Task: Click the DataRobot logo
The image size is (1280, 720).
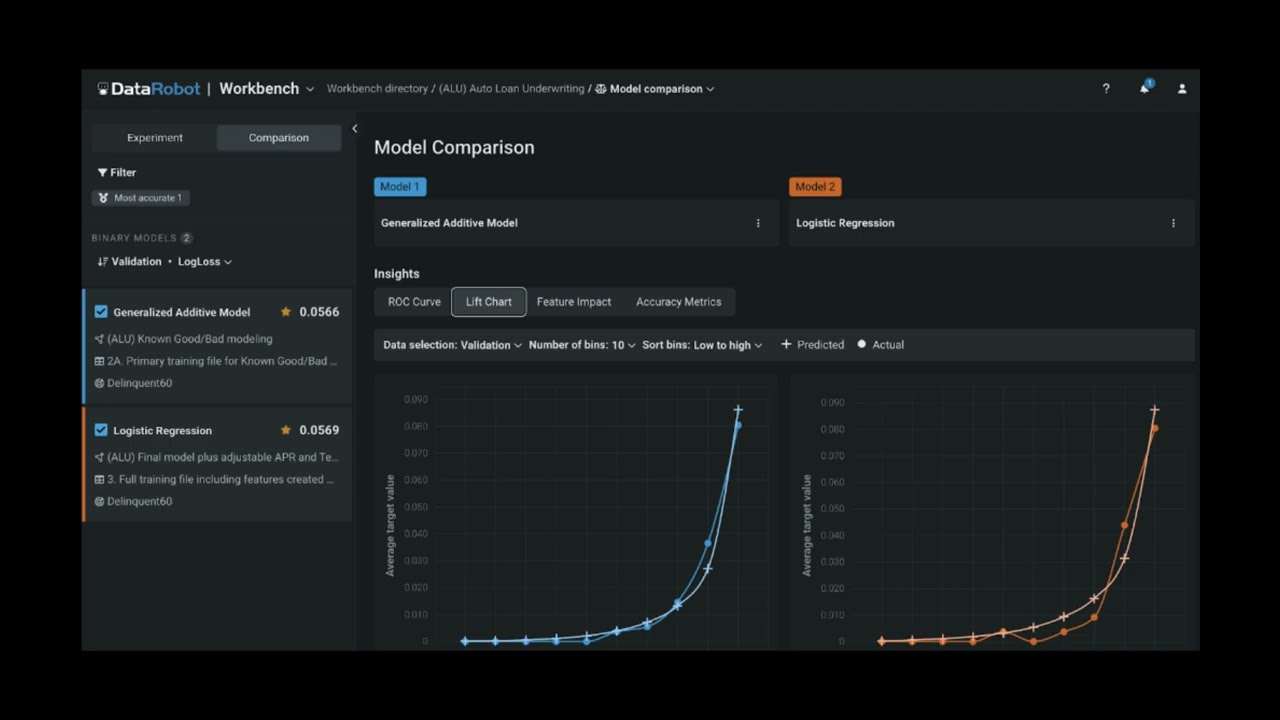Action: [x=149, y=89]
